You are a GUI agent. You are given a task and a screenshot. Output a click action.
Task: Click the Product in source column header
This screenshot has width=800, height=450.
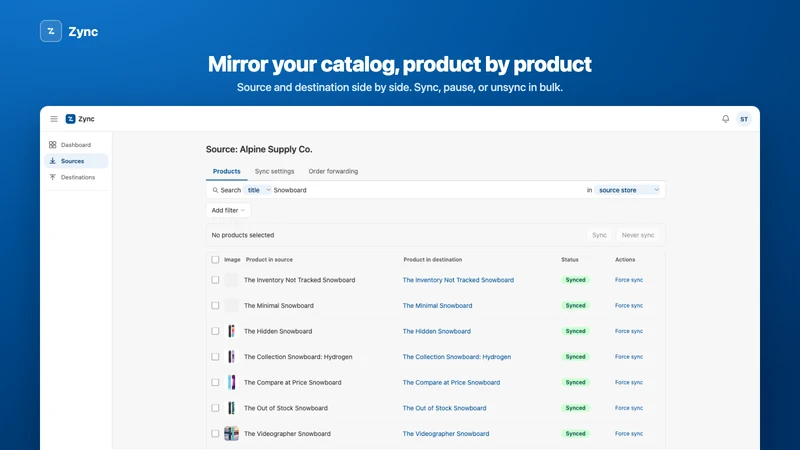point(269,260)
